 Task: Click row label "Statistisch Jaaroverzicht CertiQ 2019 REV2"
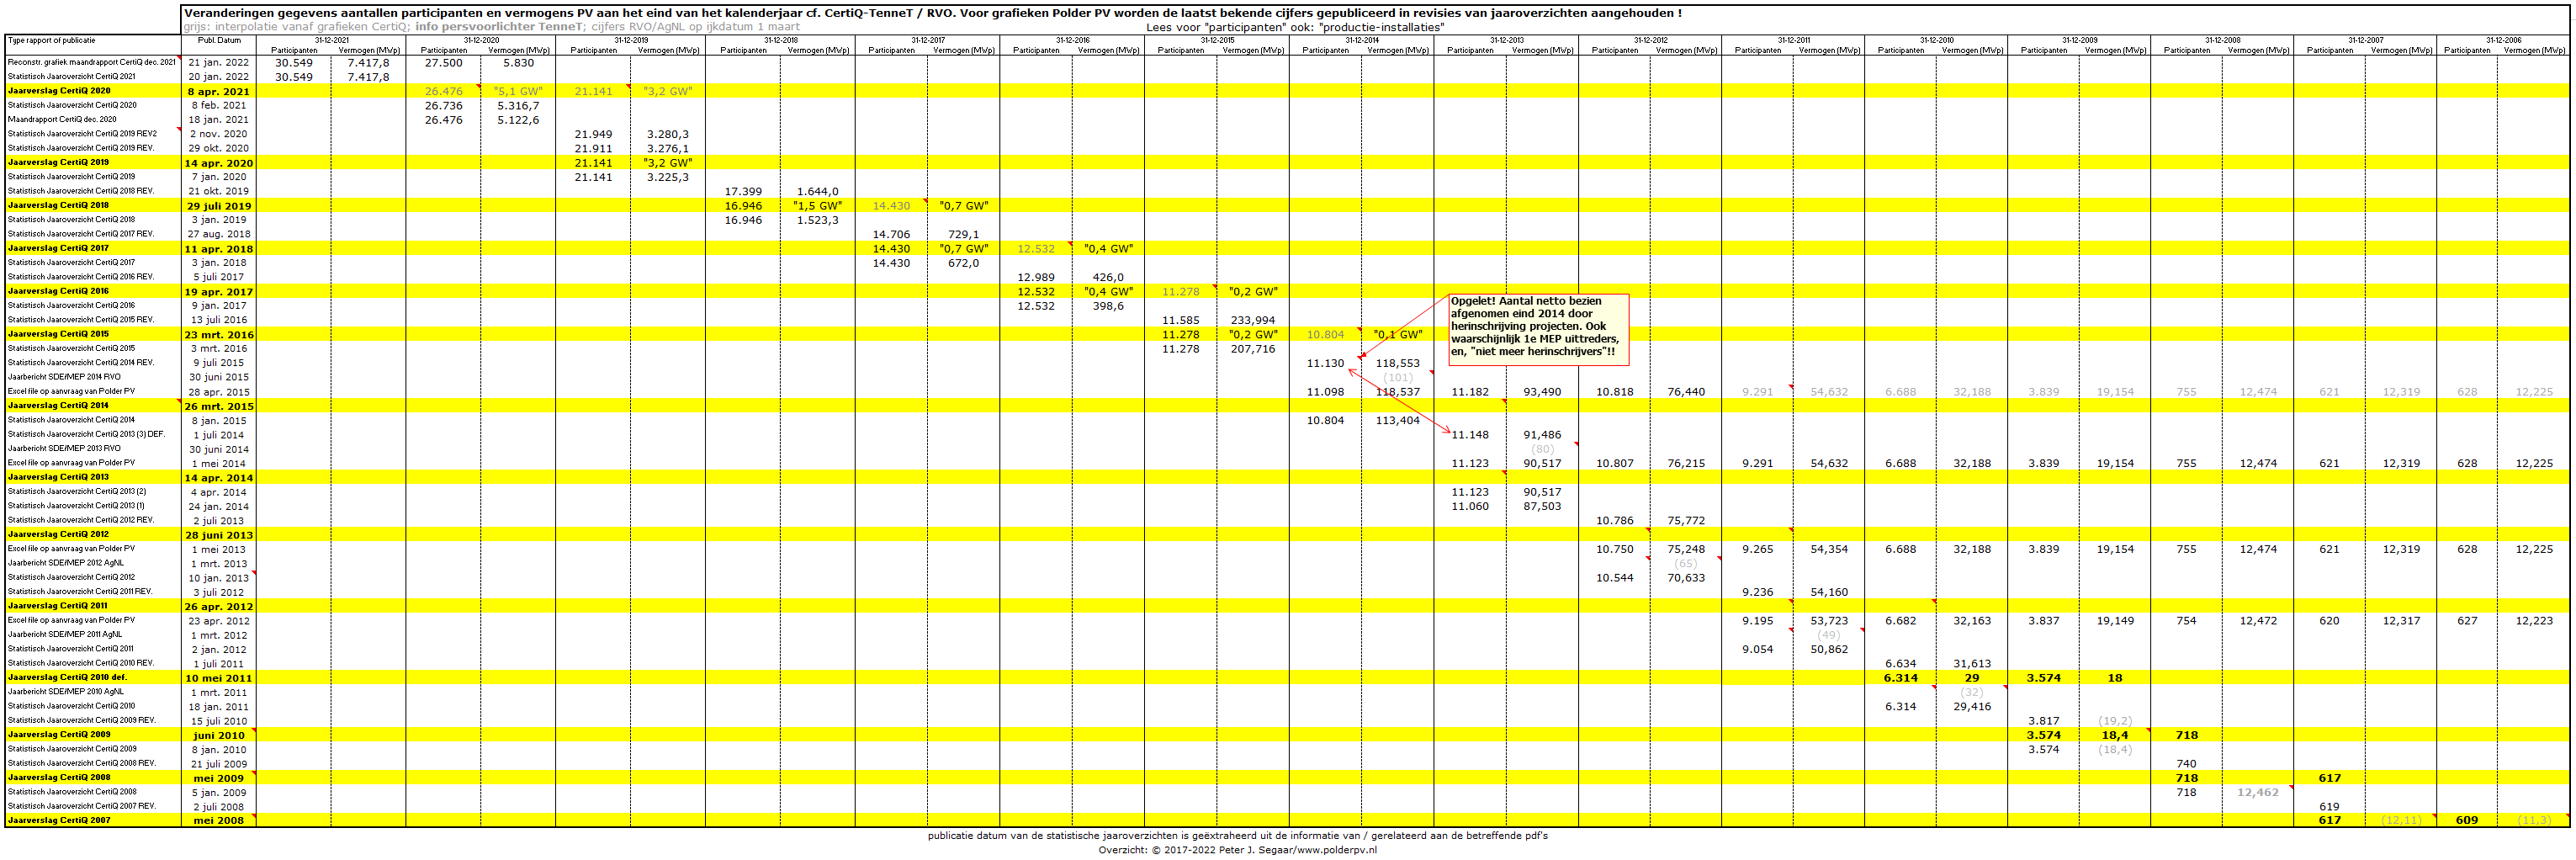click(82, 133)
